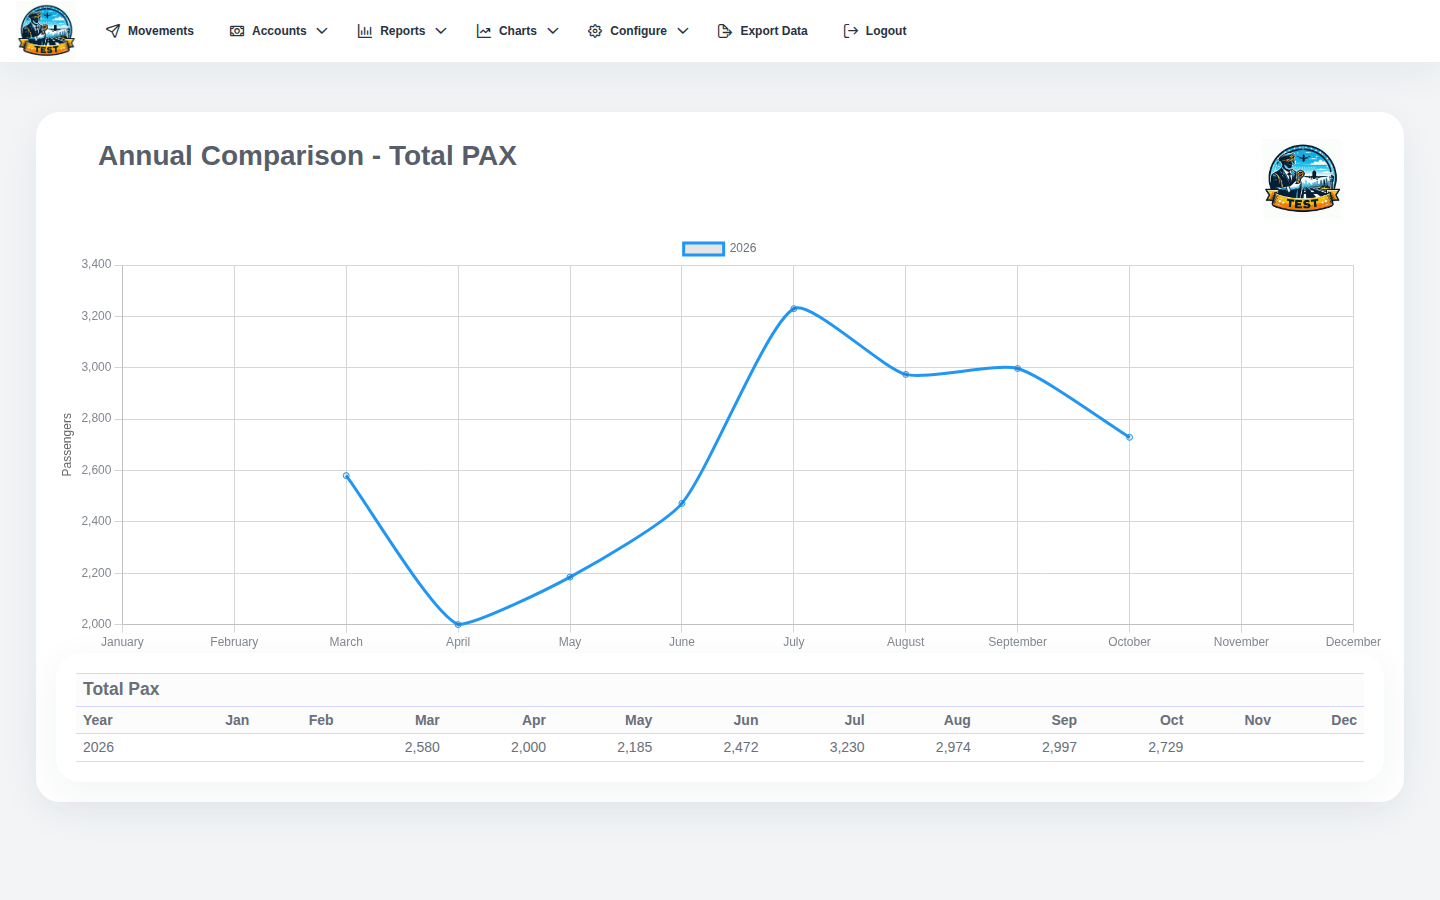Click the Export Data link
This screenshot has width=1440, height=900.
point(763,31)
